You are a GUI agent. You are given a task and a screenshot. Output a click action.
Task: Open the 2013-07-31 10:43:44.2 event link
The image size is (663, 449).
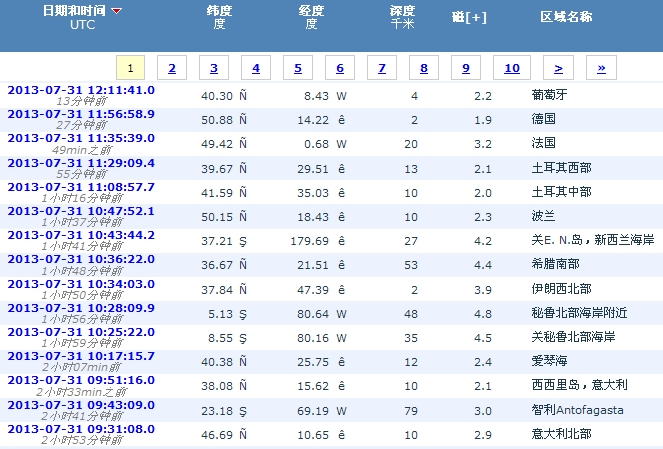click(81, 234)
